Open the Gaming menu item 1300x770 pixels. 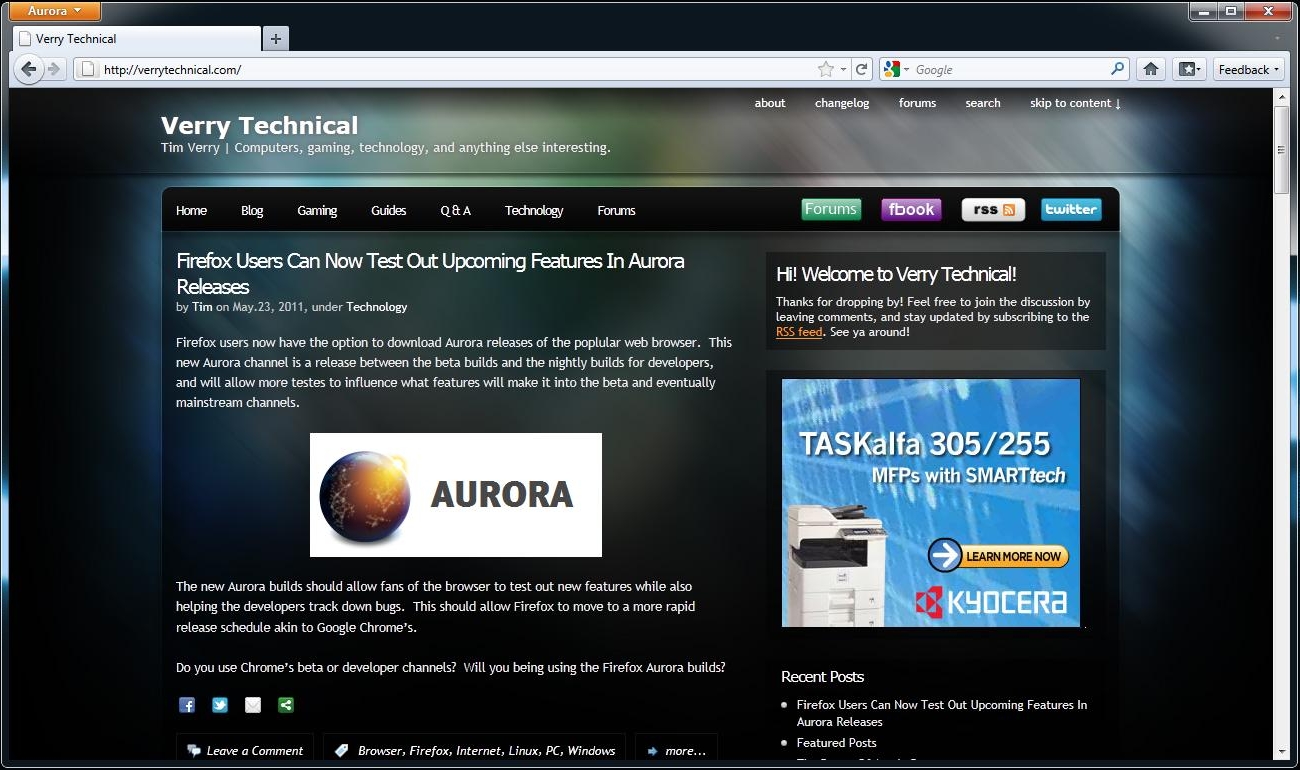(317, 211)
